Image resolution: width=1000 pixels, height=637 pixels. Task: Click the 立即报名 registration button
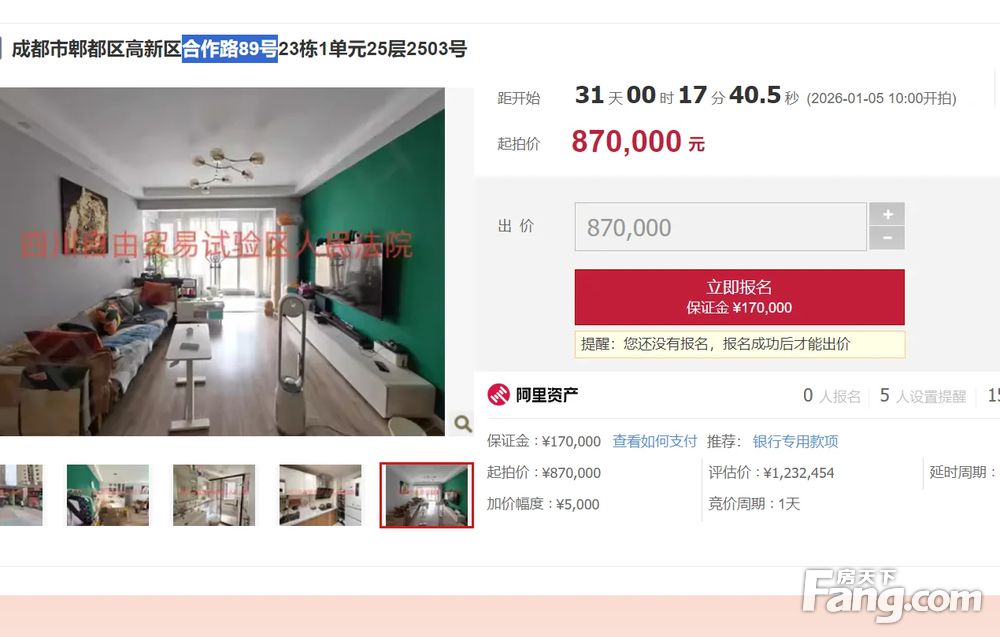pyautogui.click(x=739, y=297)
